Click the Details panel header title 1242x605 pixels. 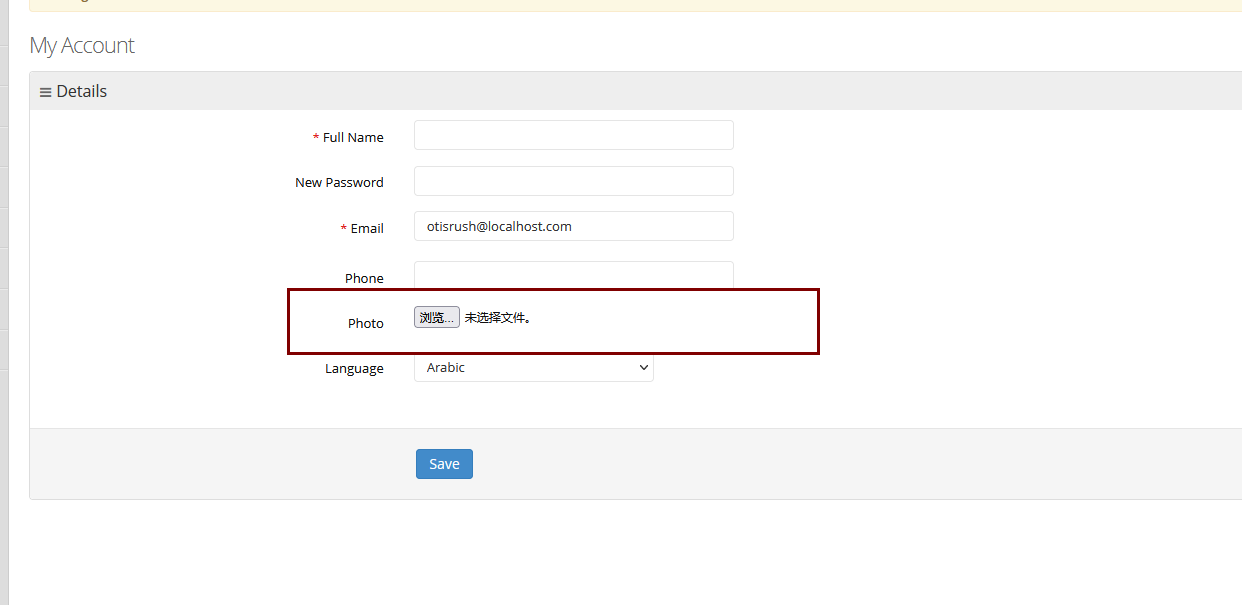(81, 91)
